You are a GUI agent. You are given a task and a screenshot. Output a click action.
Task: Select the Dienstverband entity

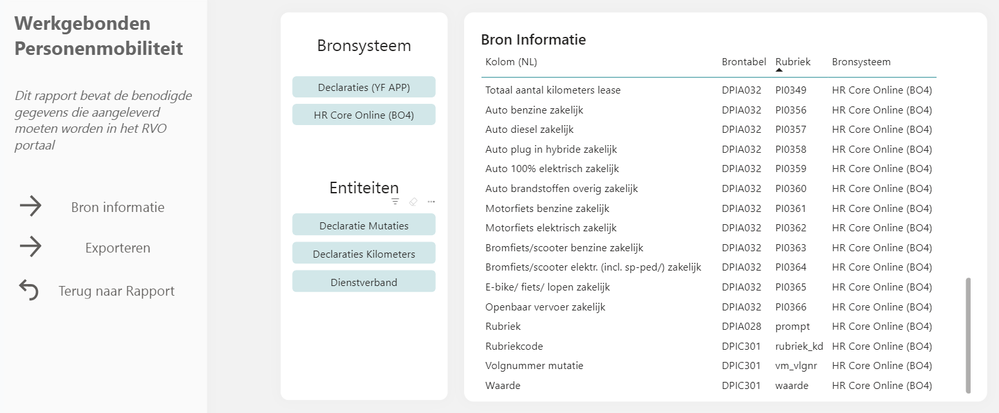364,282
